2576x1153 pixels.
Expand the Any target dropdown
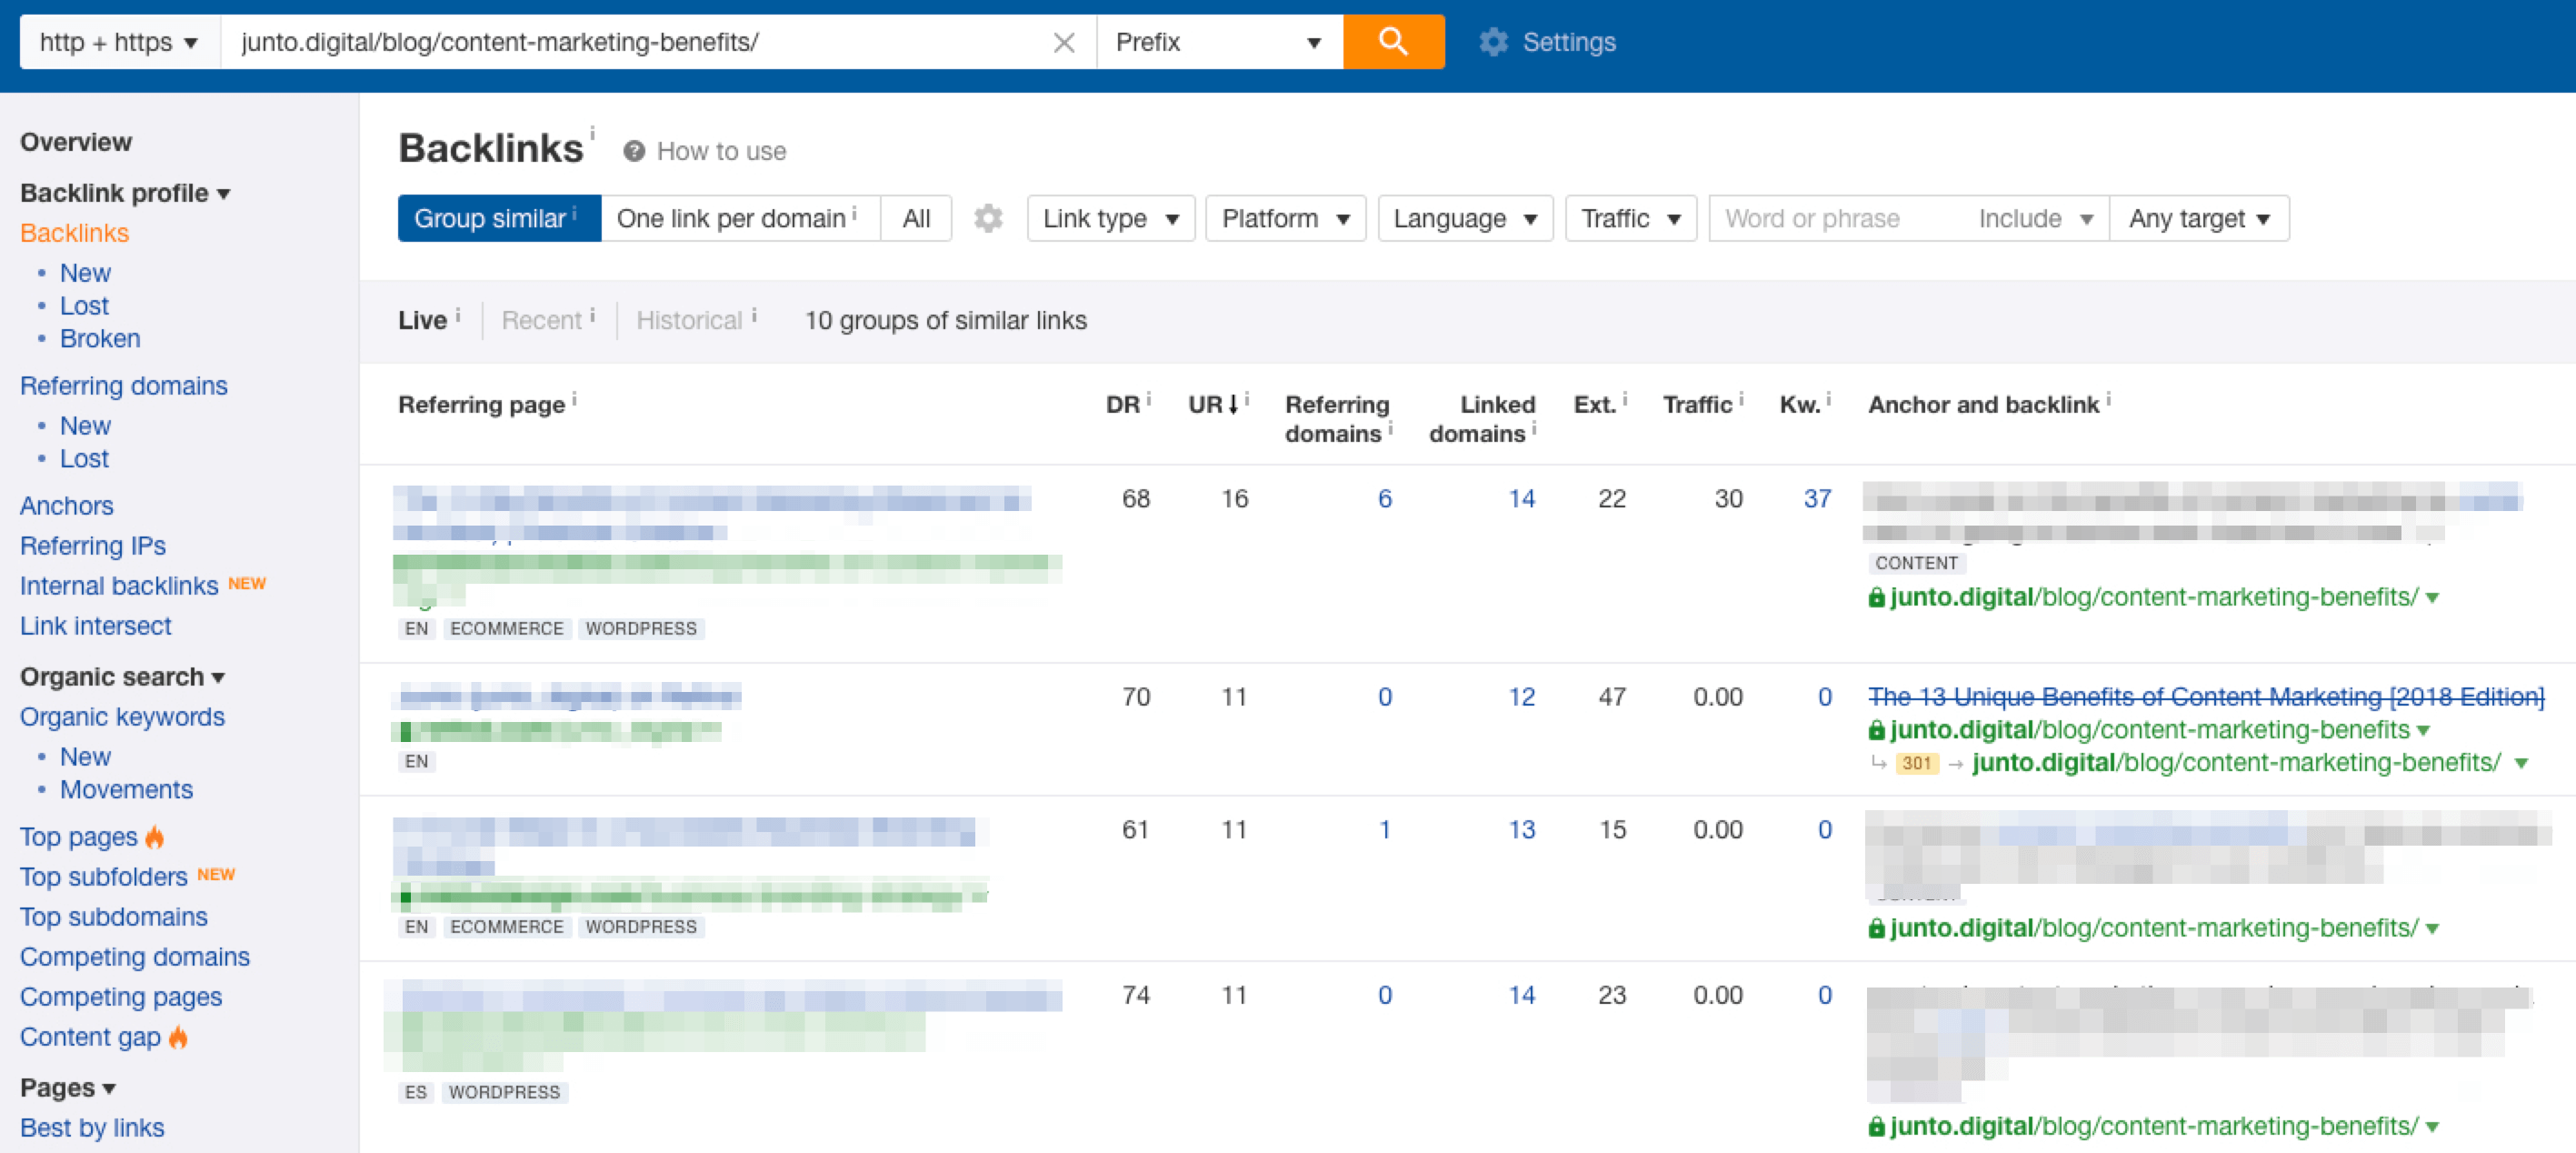(x=2198, y=218)
